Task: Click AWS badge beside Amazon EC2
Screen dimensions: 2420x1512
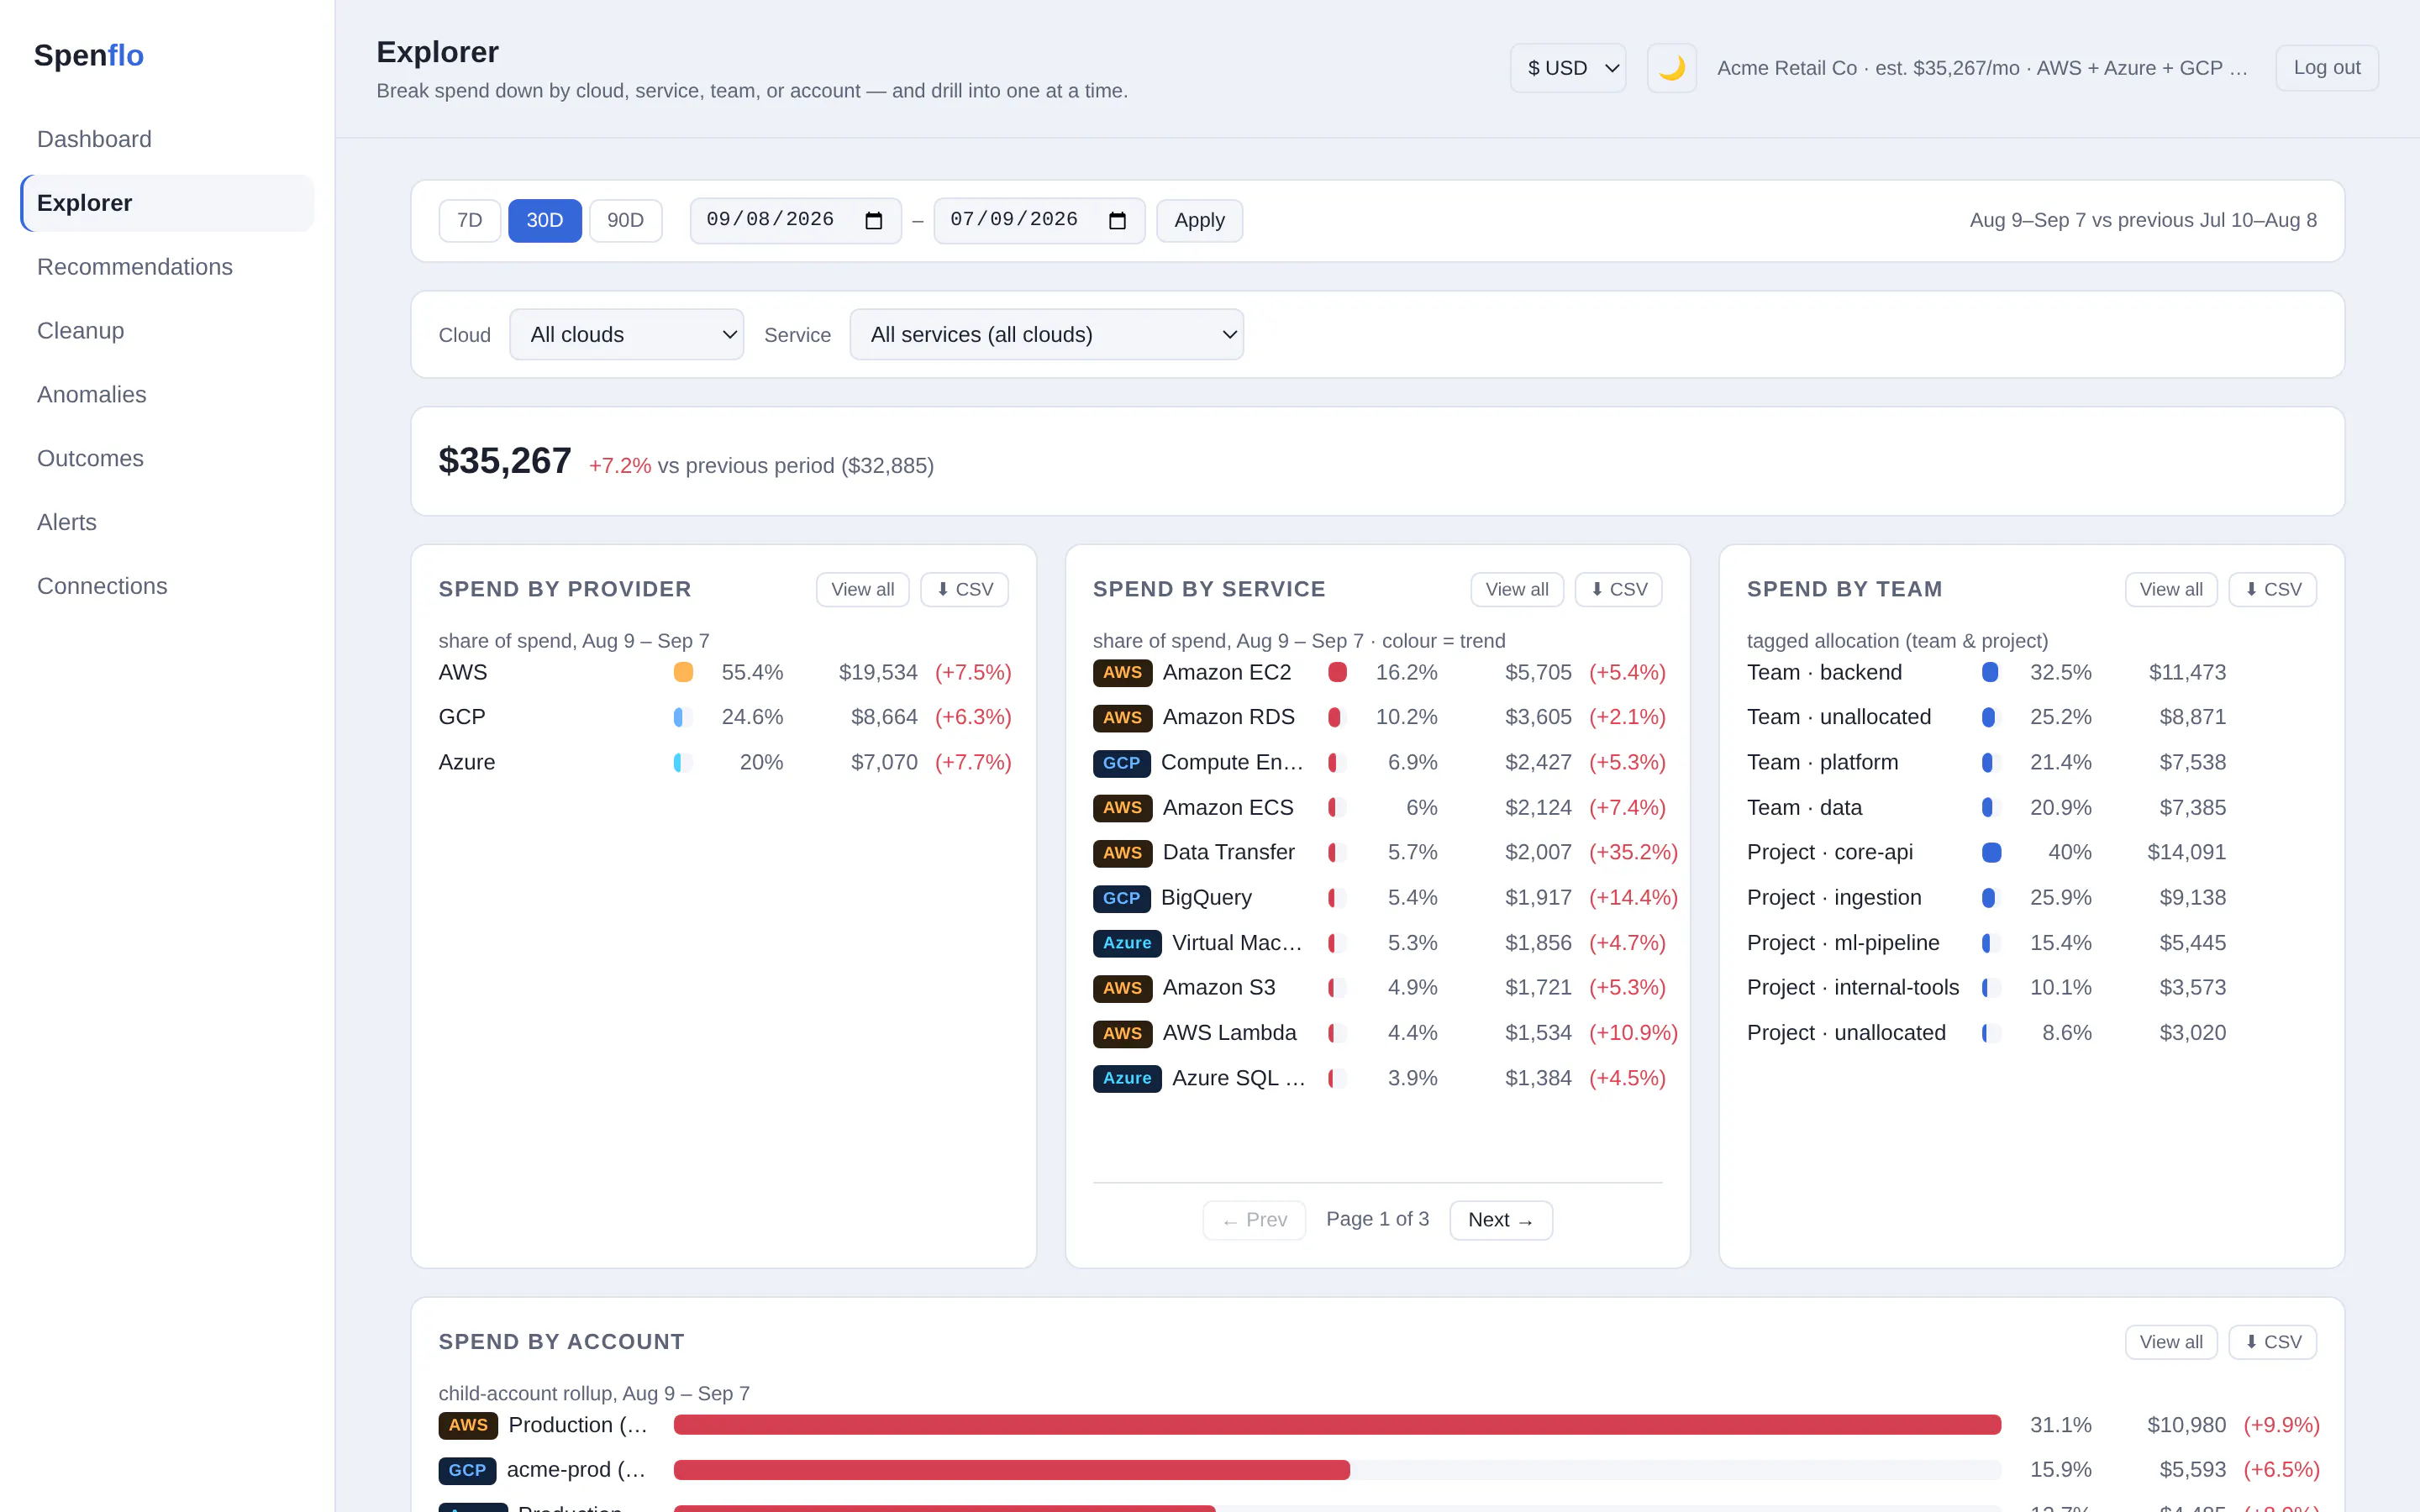Action: click(x=1122, y=673)
